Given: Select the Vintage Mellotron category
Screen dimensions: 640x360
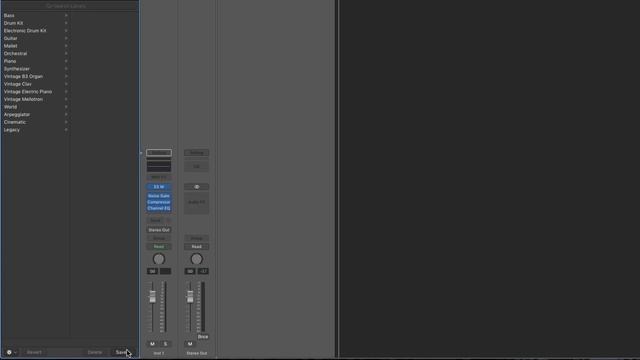Looking at the screenshot, I should click(x=23, y=99).
